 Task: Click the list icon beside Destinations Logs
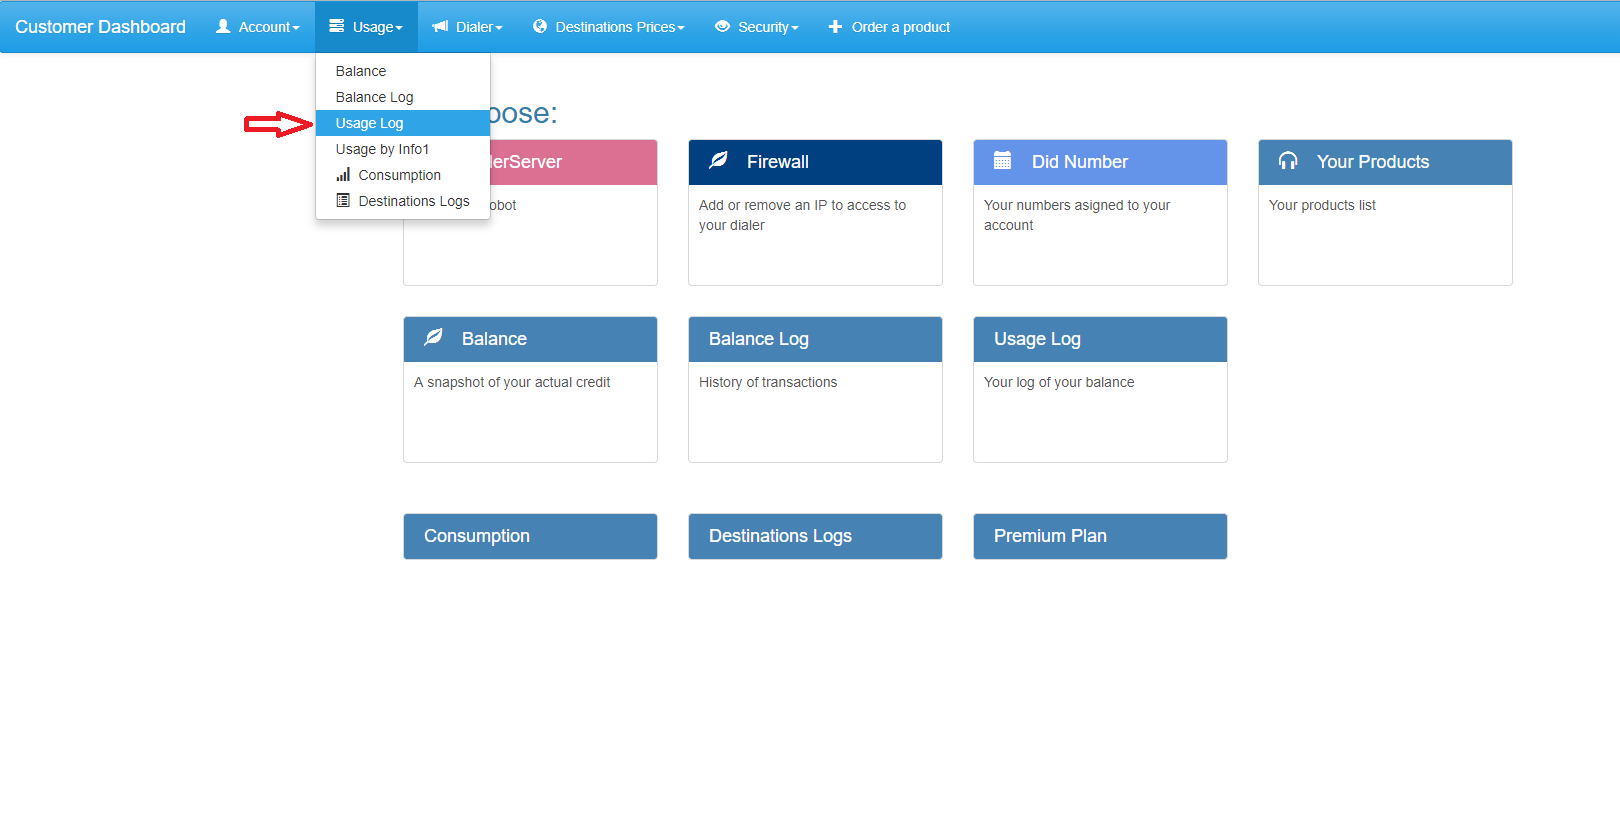tap(343, 201)
